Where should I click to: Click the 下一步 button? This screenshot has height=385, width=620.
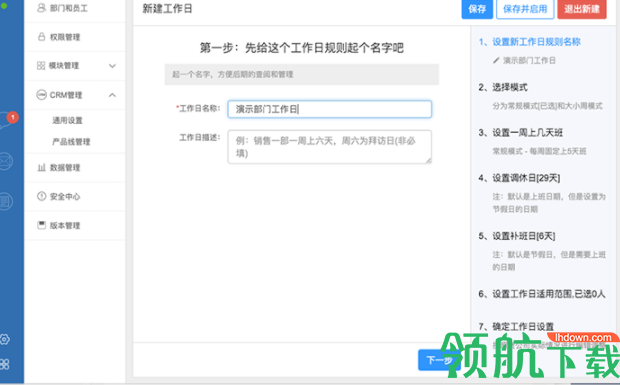point(439,360)
